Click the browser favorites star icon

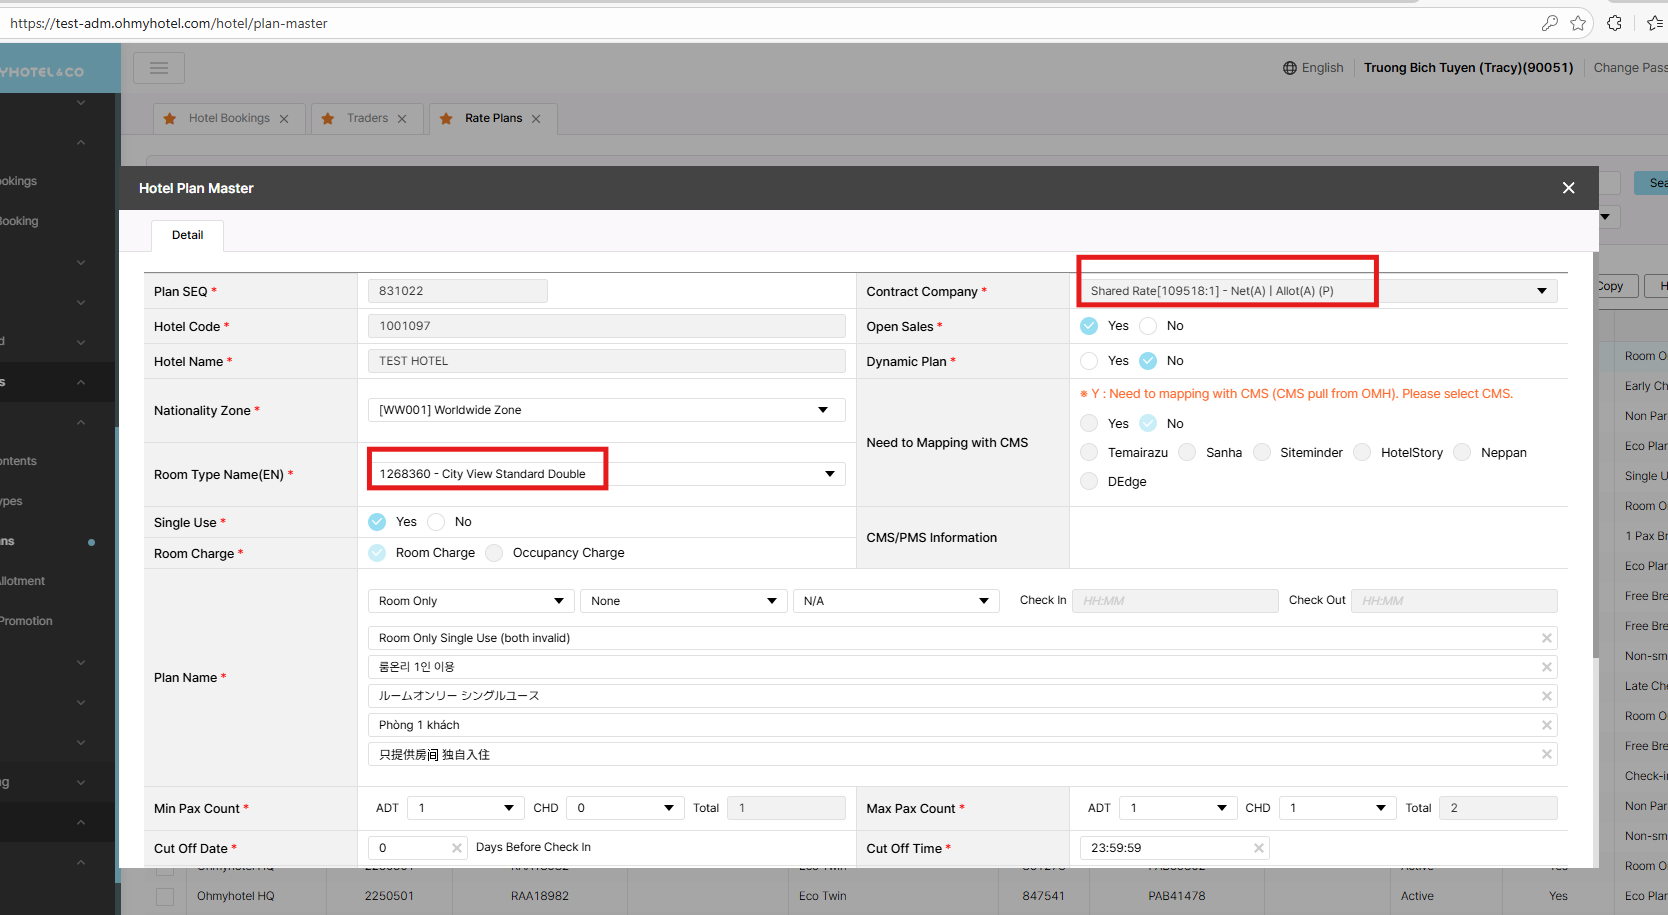coord(1578,23)
